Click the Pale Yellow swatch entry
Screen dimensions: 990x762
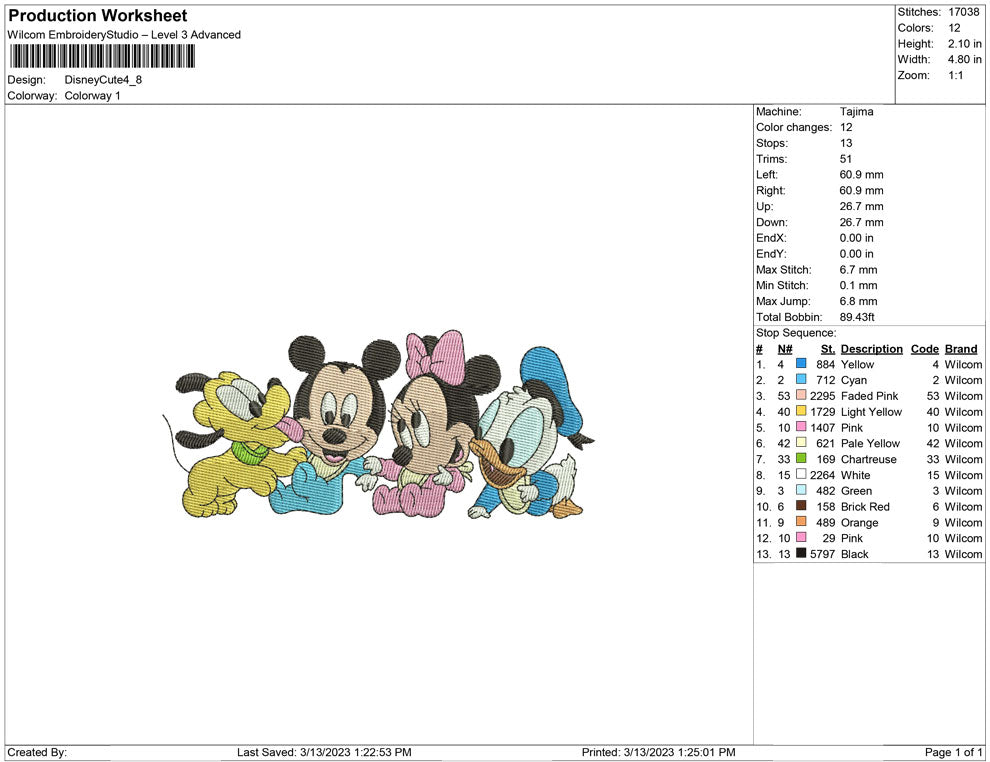pos(802,443)
